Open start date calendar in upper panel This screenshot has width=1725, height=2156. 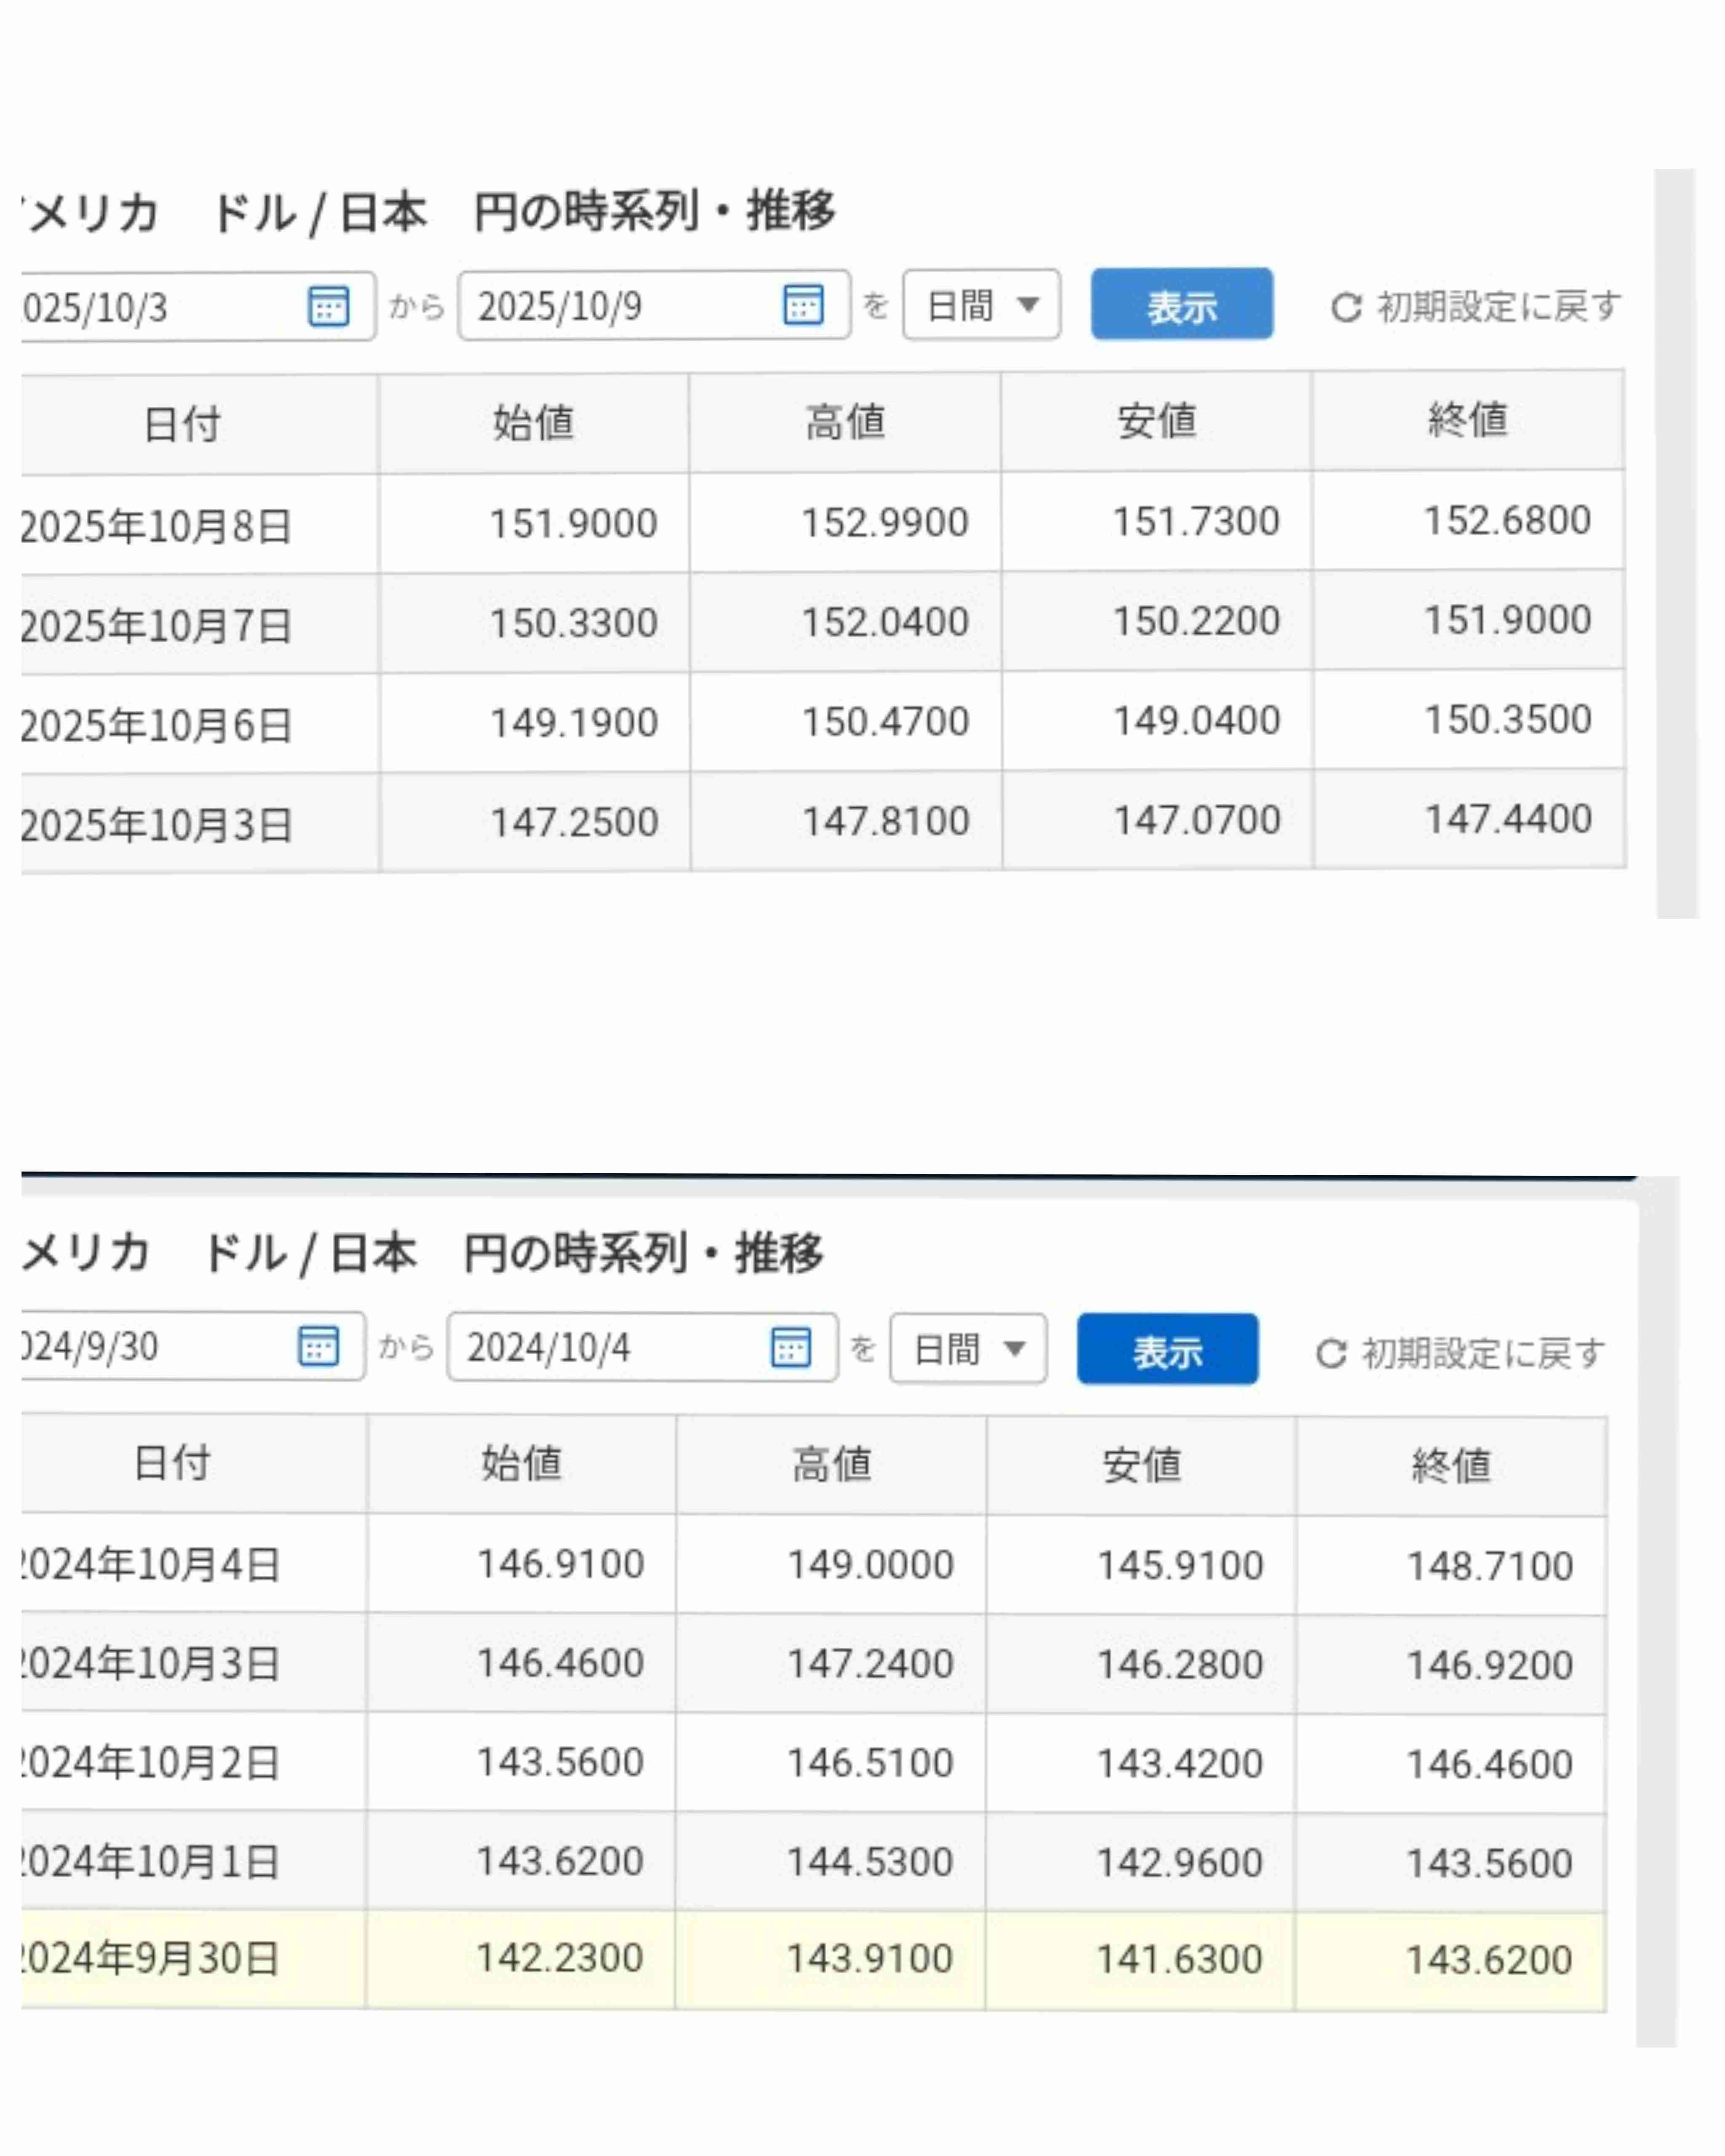(328, 306)
